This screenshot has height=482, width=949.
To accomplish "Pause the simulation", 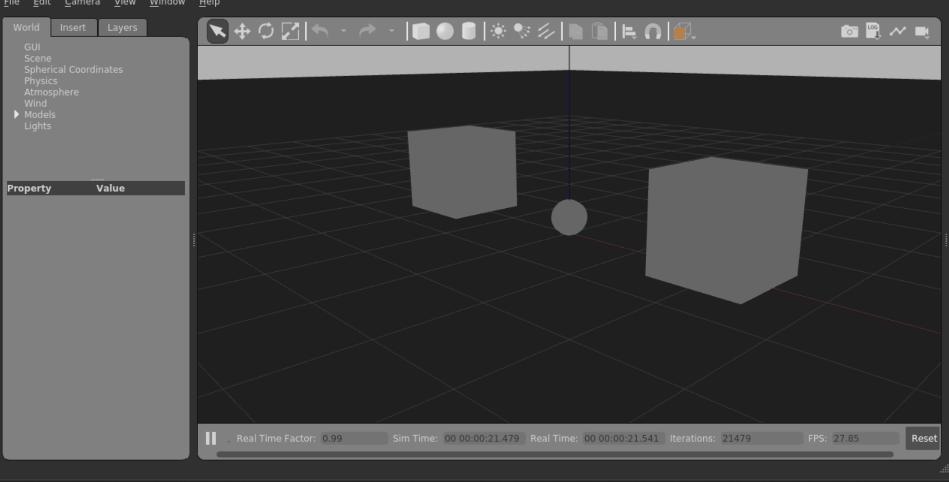I will 211,438.
